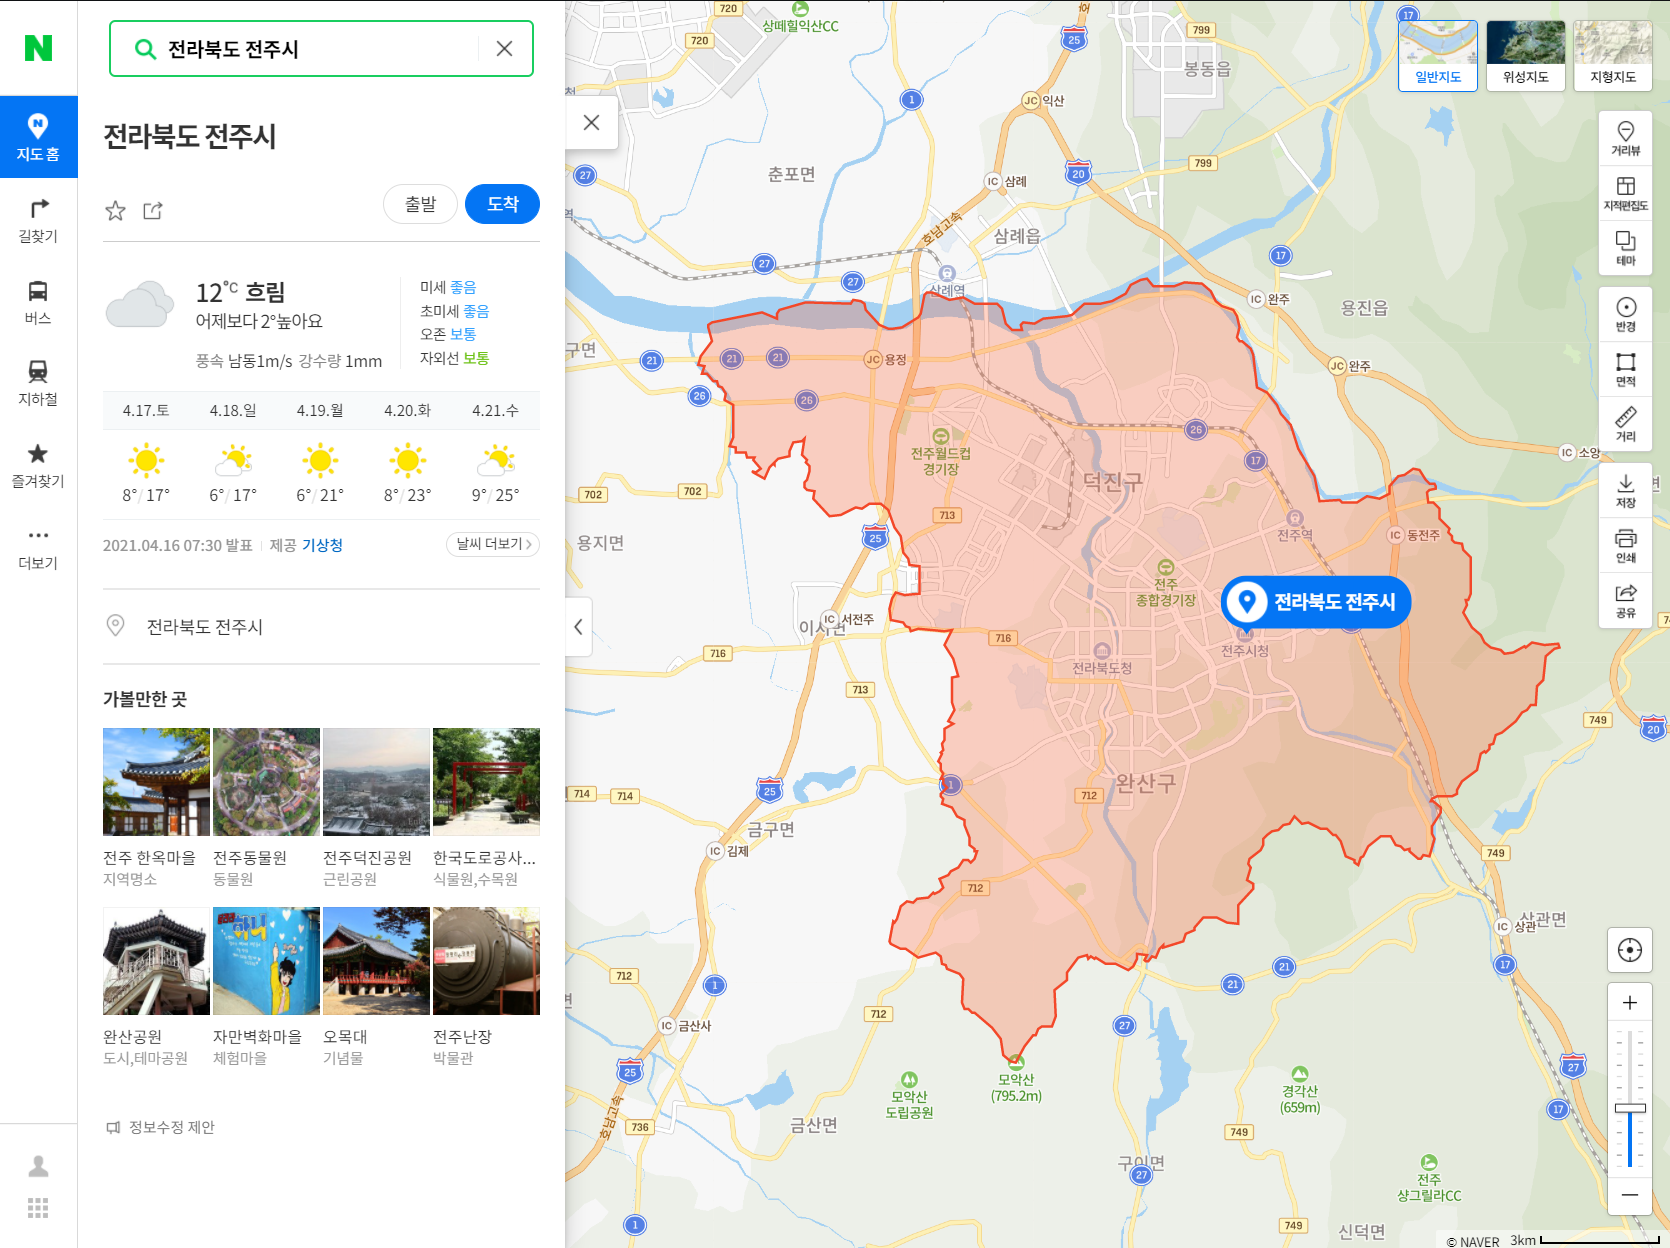Open the 전주 한옥마을 photo thumbnail
This screenshot has height=1248, width=1670.
pyautogui.click(x=156, y=782)
